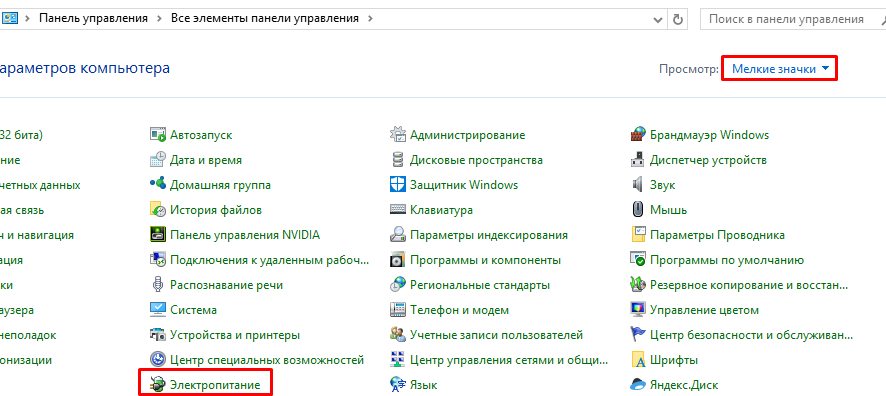Click the Распознавание речи microphone icon

pos(158,285)
